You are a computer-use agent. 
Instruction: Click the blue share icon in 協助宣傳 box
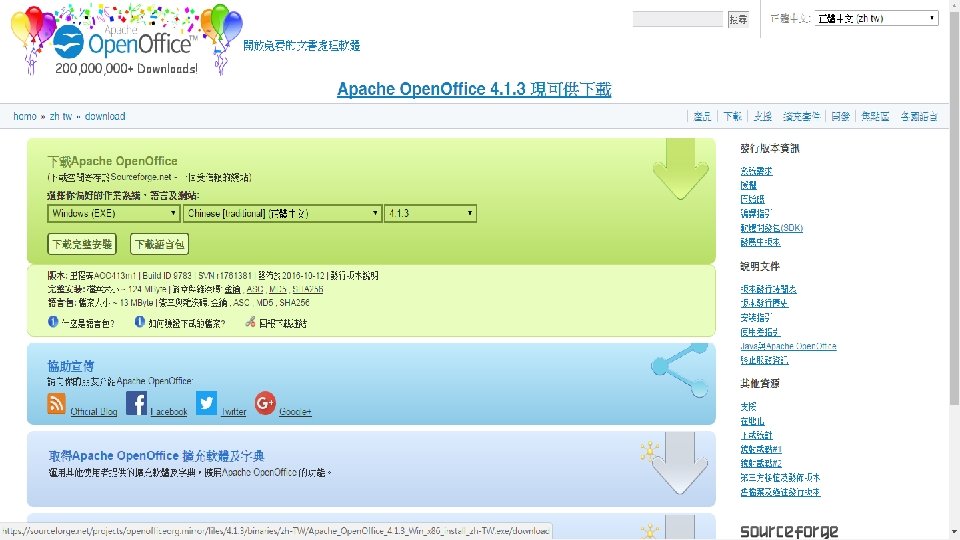tap(680, 370)
